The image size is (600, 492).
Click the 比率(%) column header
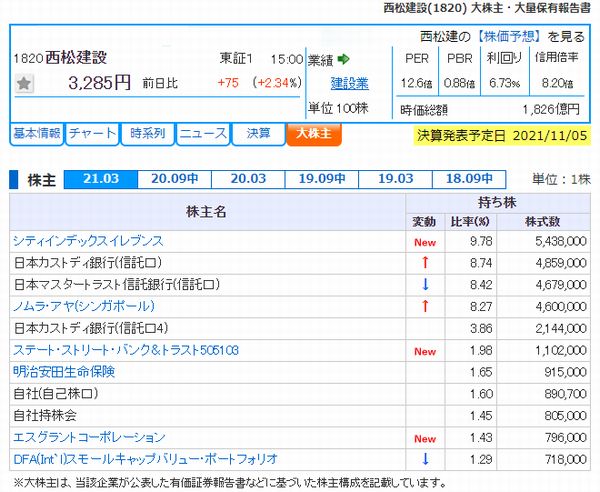click(470, 222)
